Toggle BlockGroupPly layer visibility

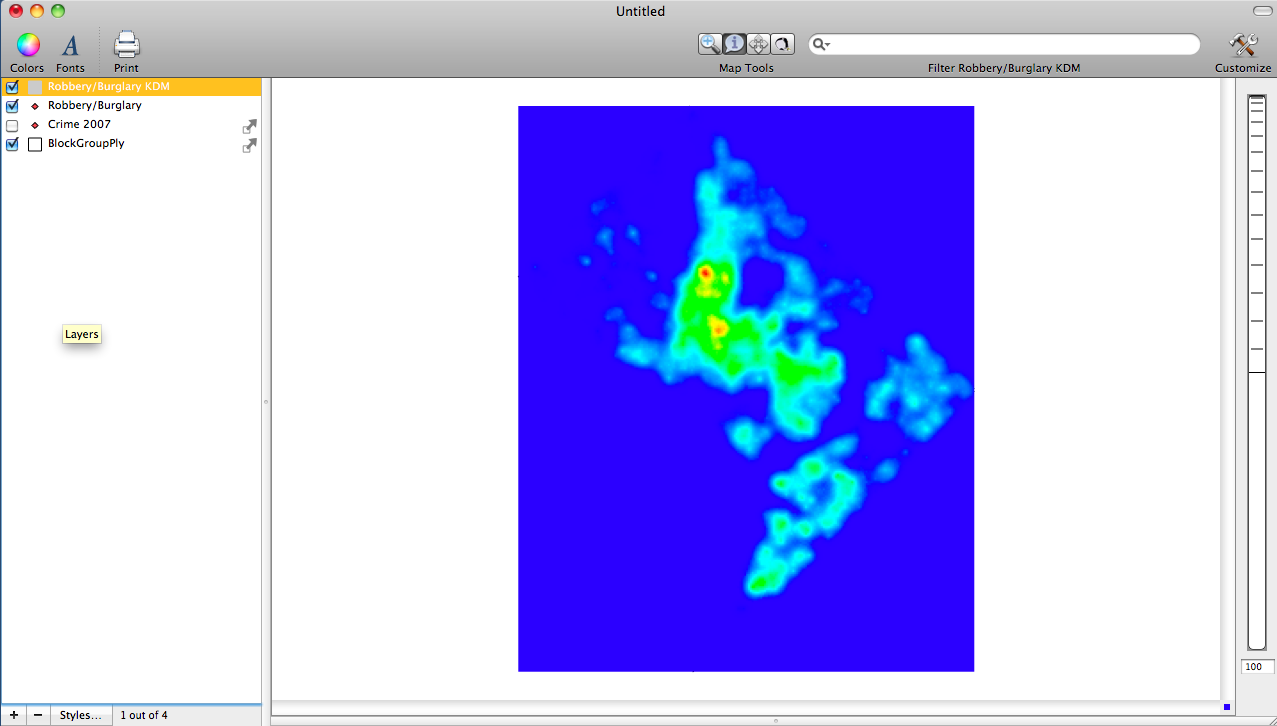(12, 144)
